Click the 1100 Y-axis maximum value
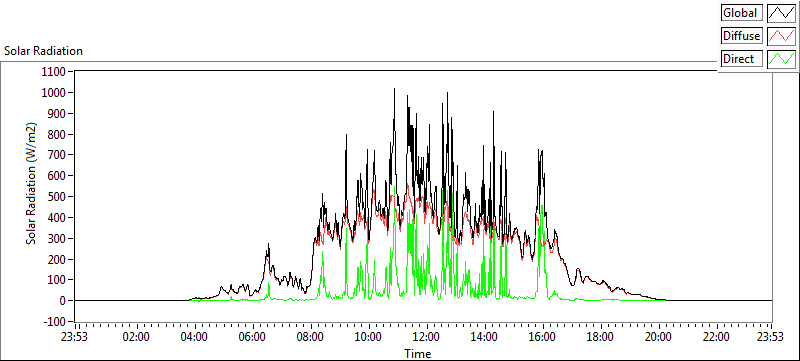Screen dimensions: 800x361 (x=59, y=72)
